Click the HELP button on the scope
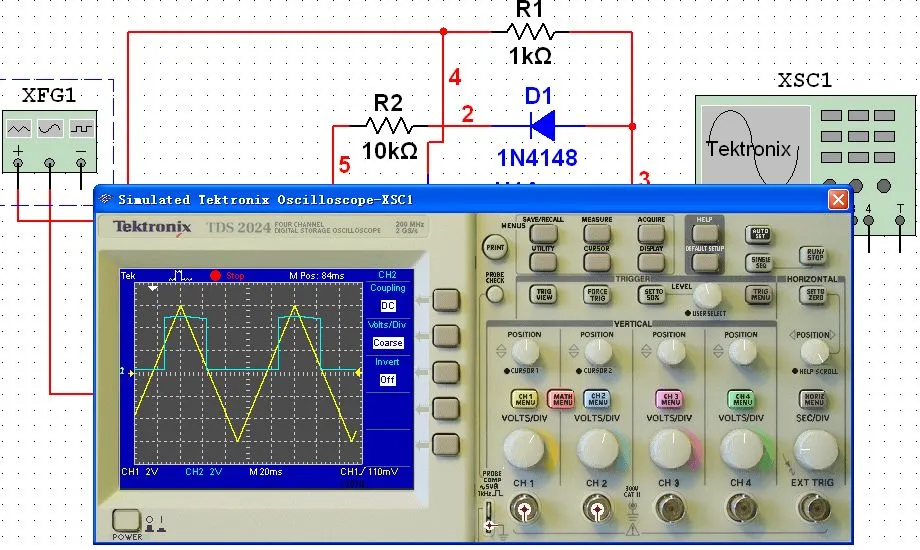The width and height of the screenshot is (920, 550). pos(705,234)
